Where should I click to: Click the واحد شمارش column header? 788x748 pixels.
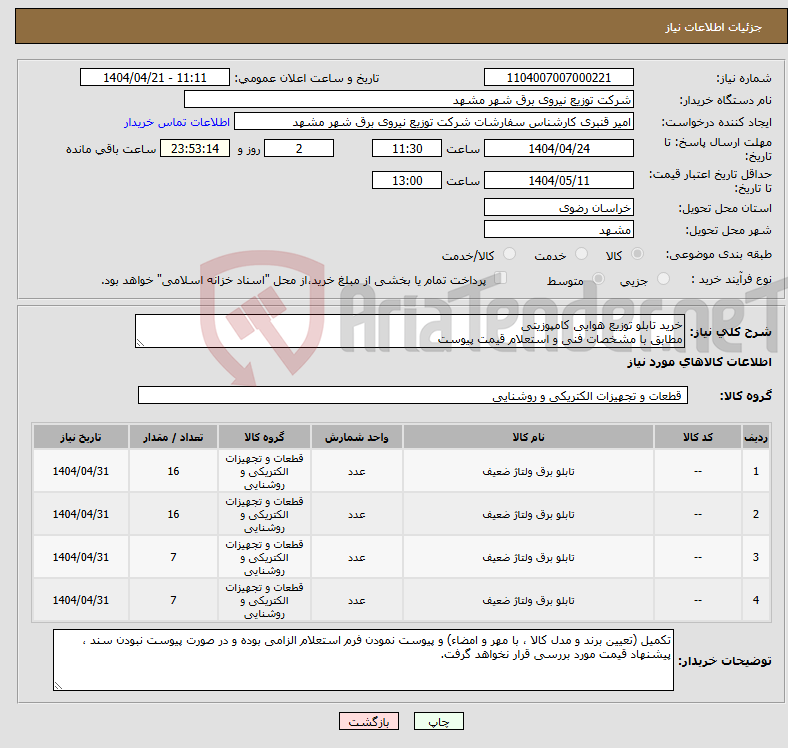(357, 437)
